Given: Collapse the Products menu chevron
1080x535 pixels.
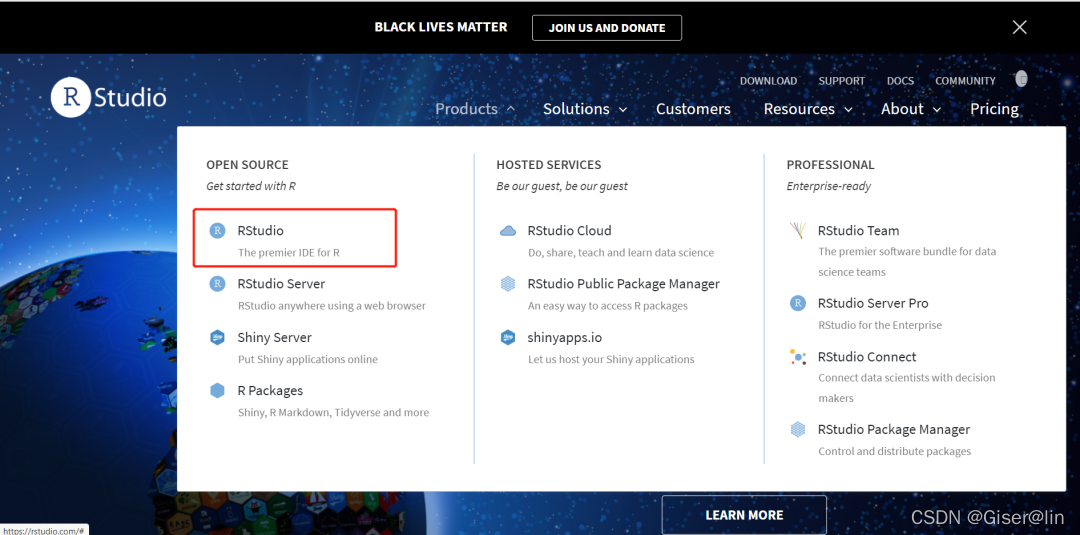Looking at the screenshot, I should coord(511,109).
